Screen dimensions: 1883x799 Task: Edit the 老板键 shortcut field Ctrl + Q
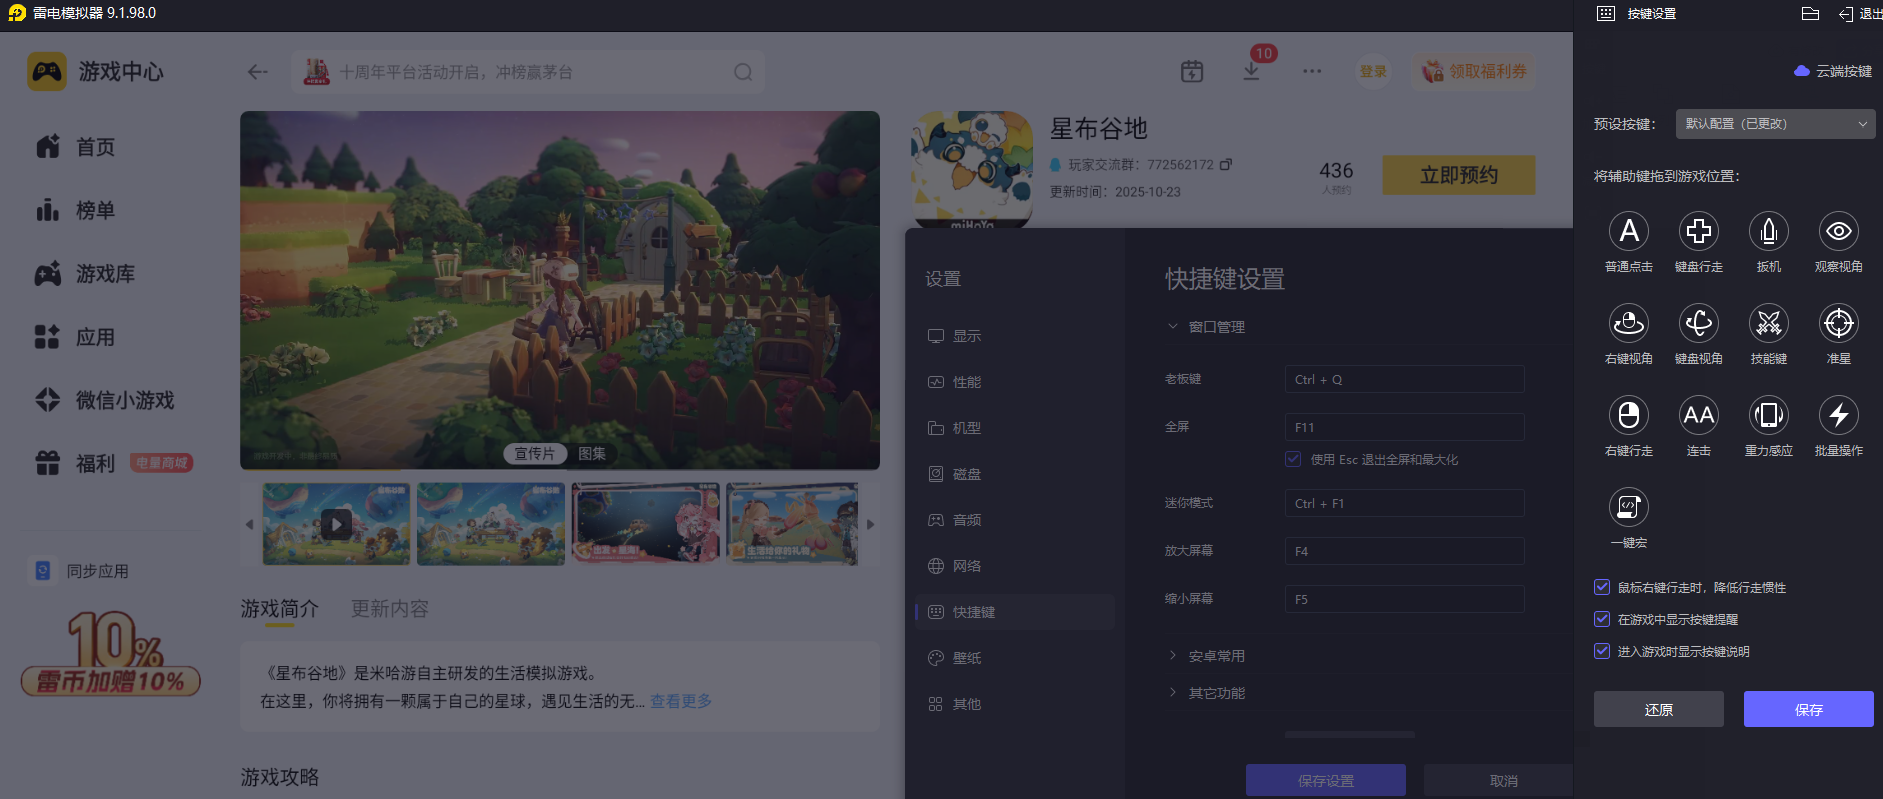1404,379
